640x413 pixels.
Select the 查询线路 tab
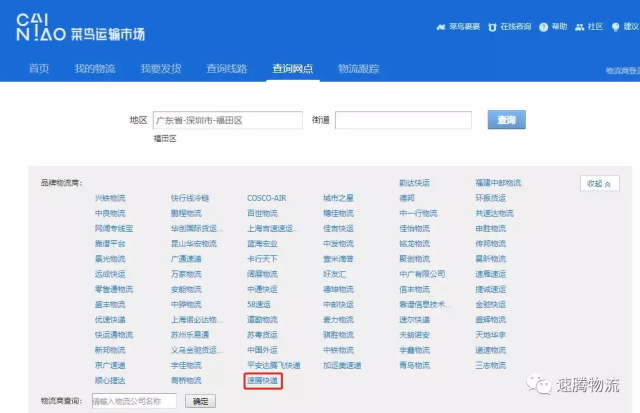pos(227,69)
